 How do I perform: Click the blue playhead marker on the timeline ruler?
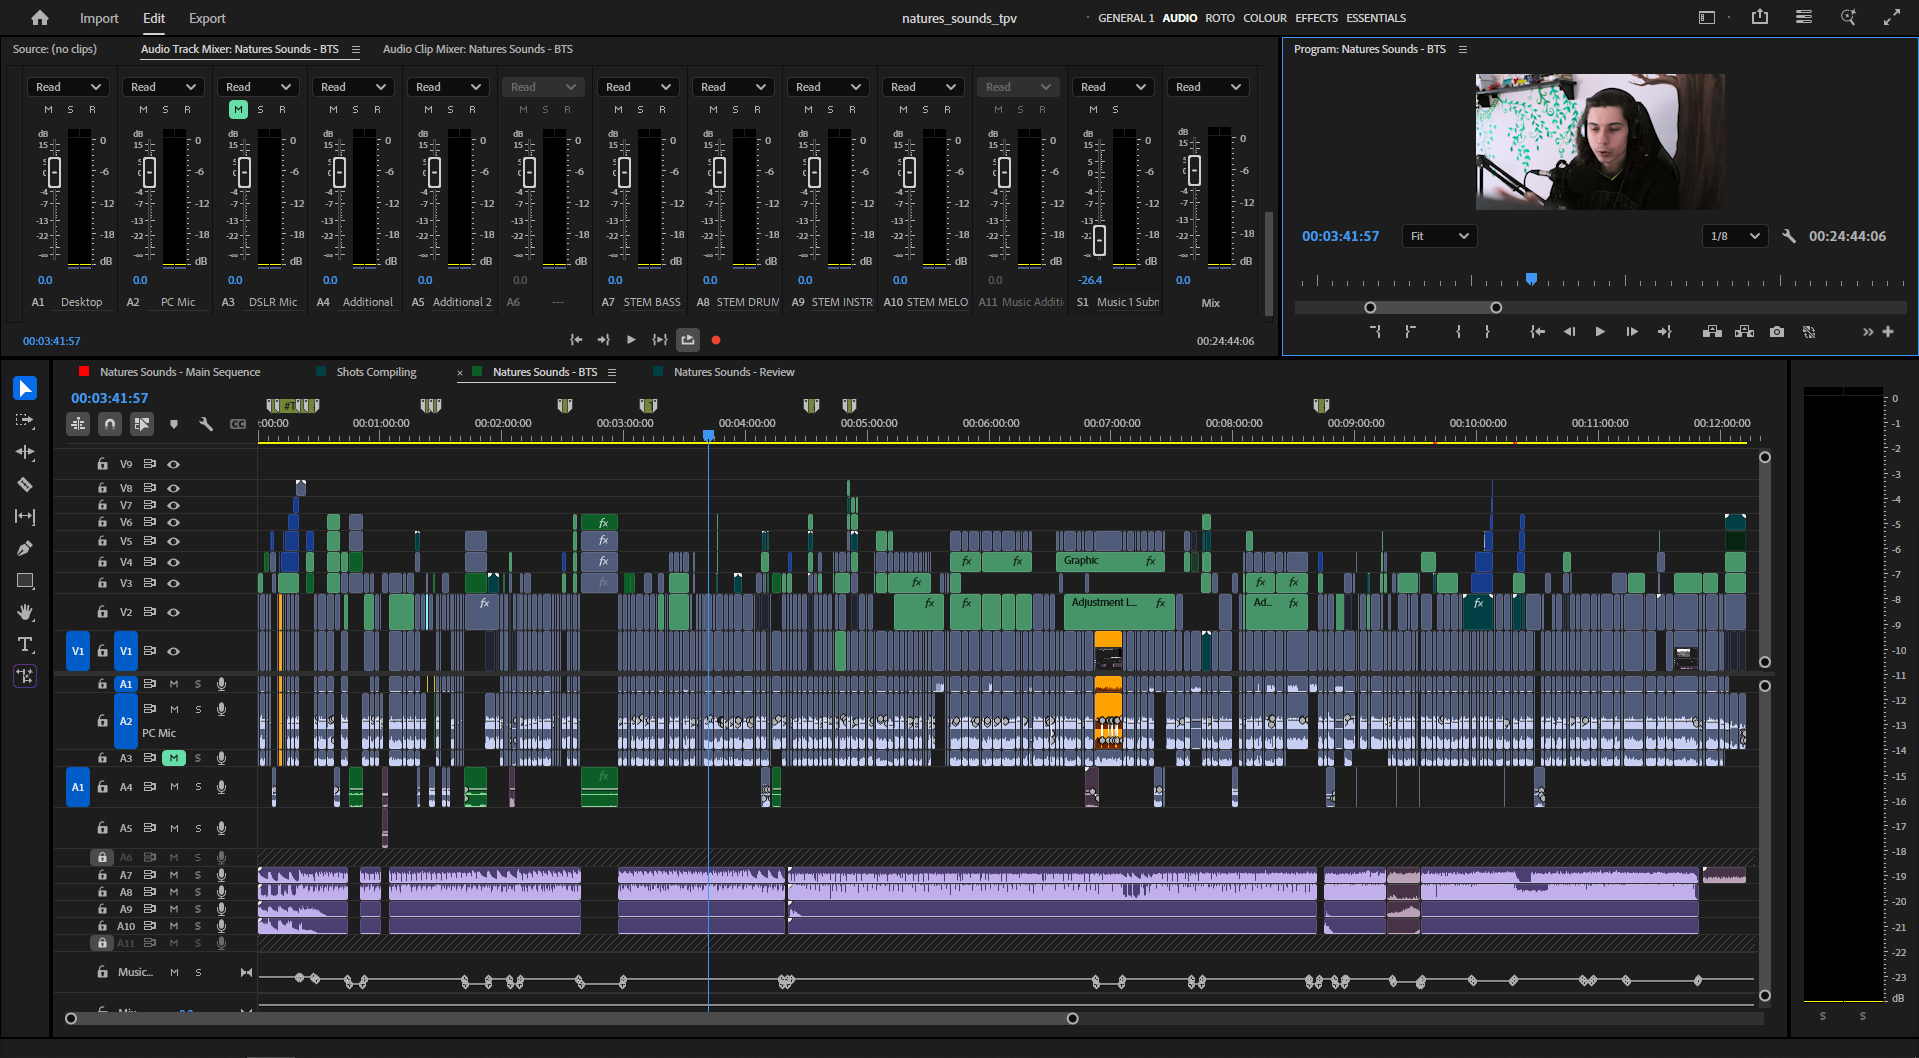point(708,435)
